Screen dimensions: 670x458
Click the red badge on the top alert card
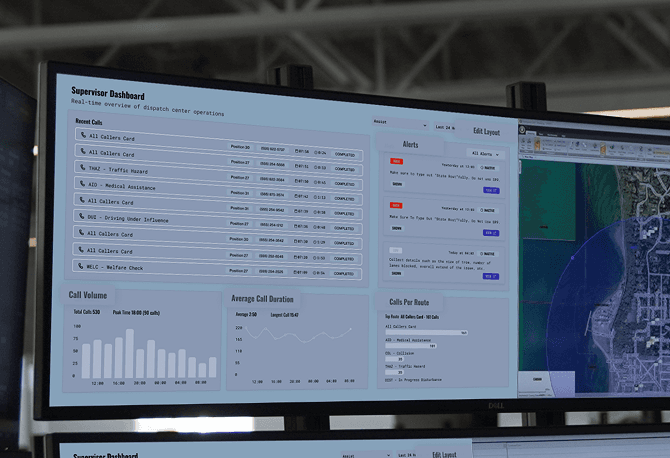396,161
